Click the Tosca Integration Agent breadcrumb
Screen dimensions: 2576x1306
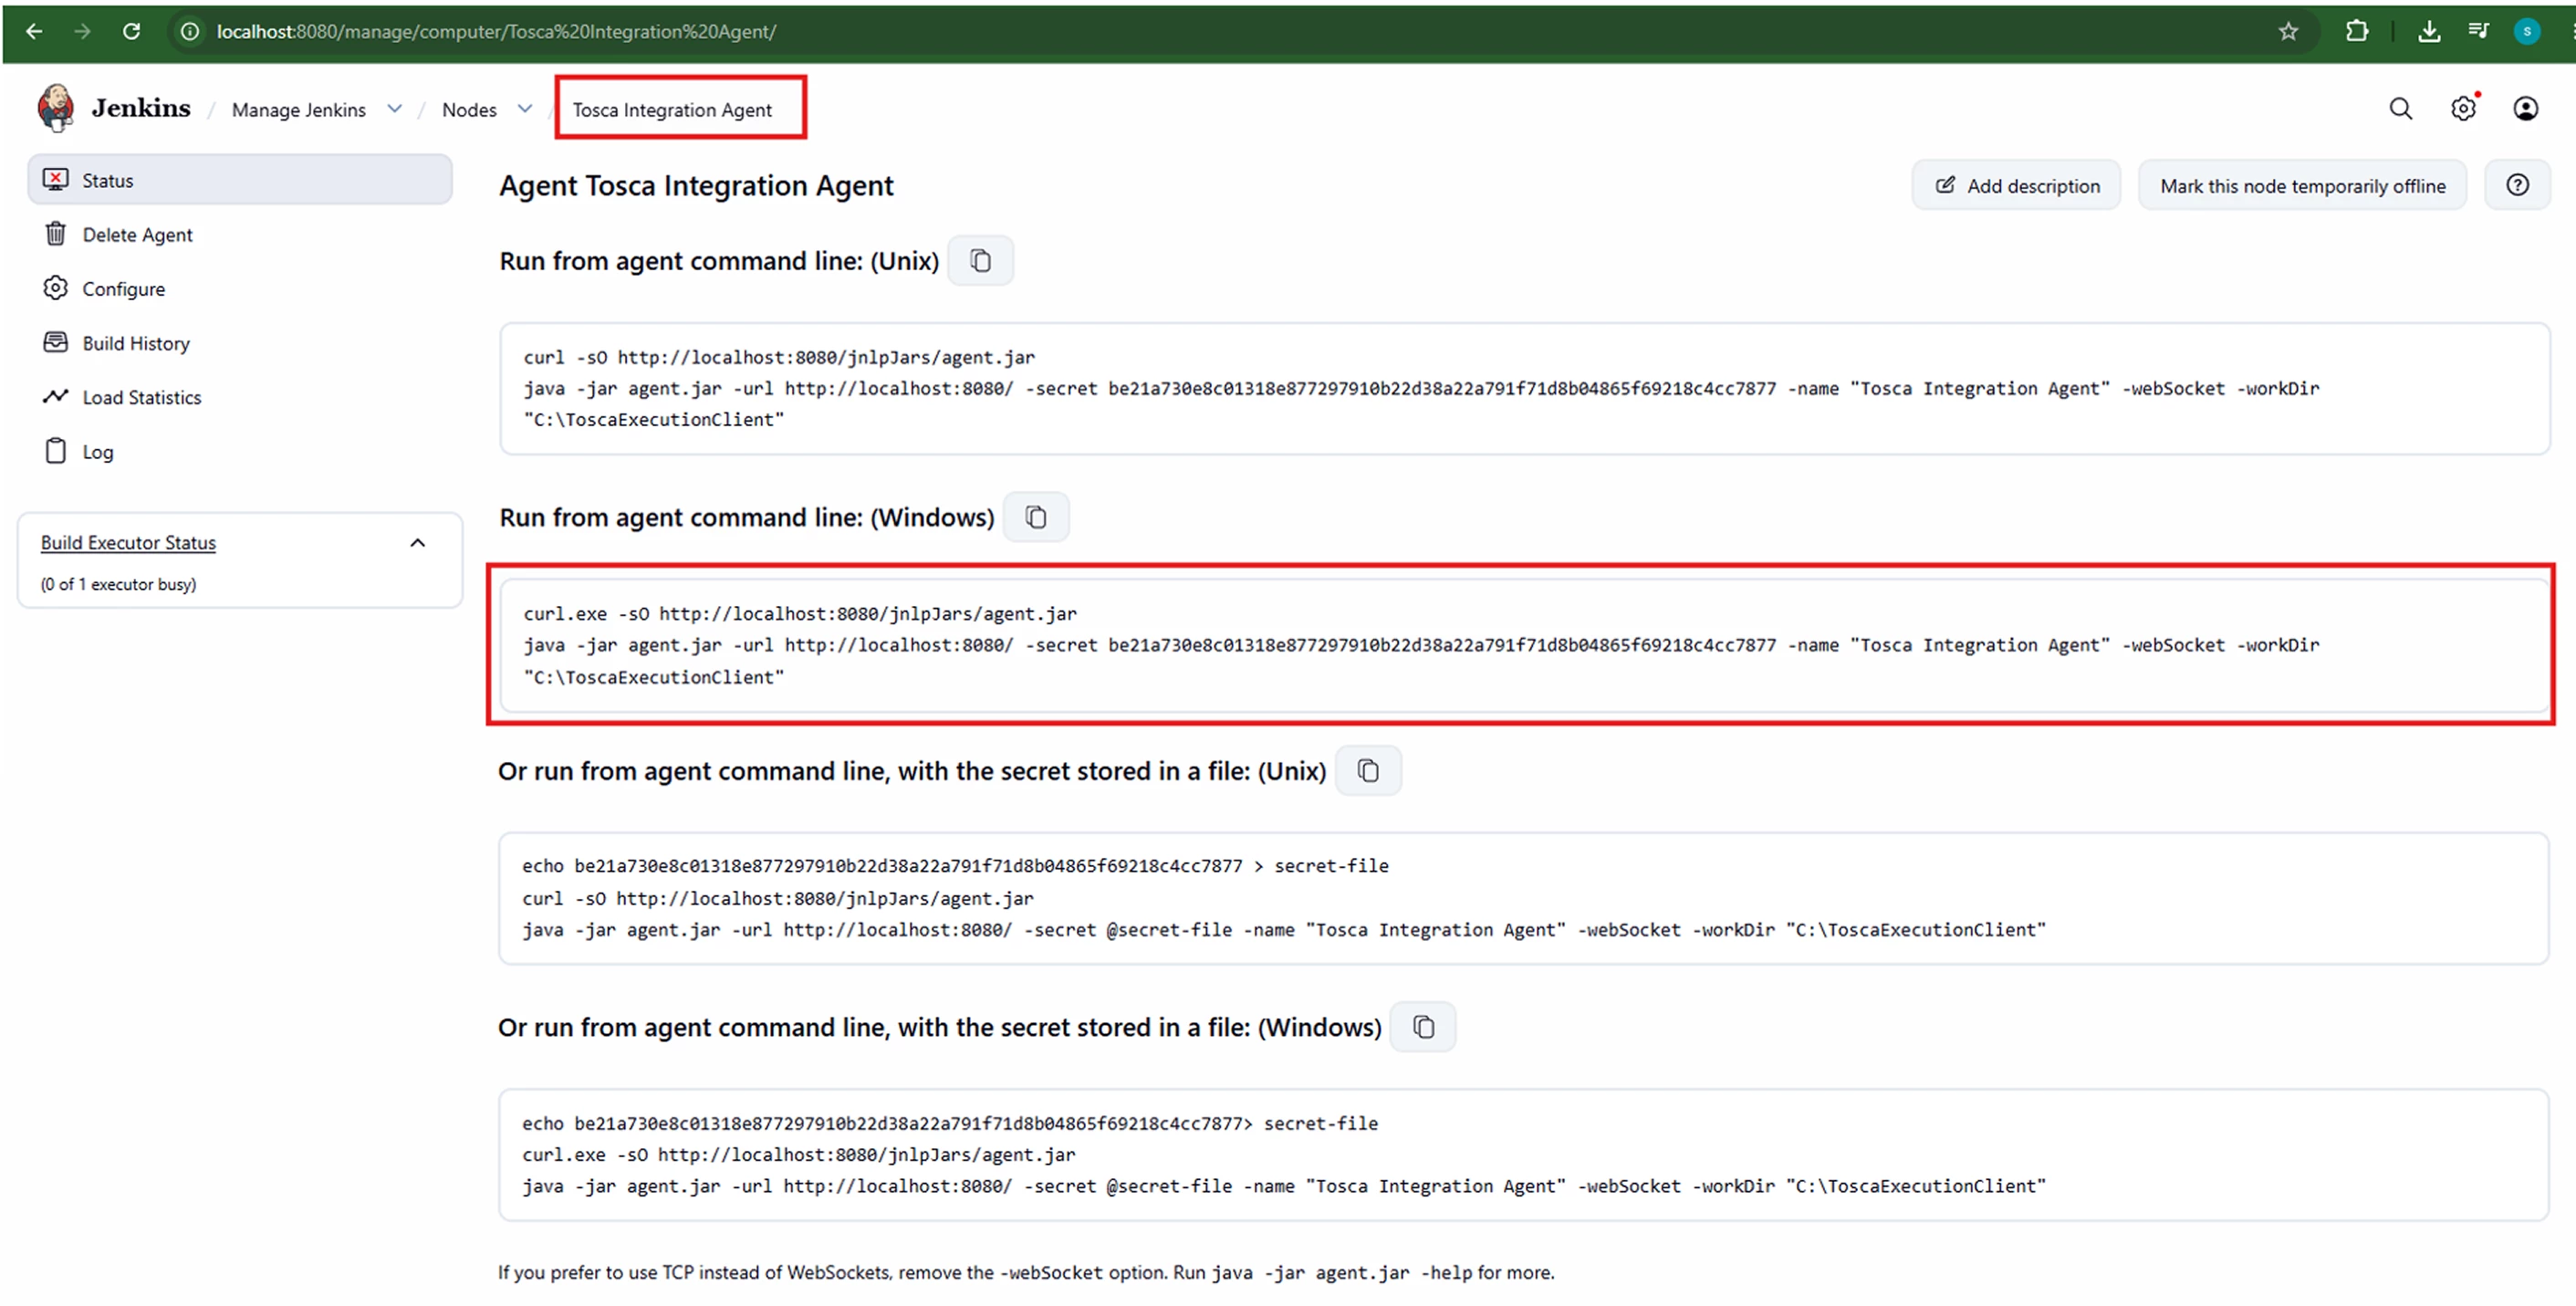pyautogui.click(x=672, y=110)
